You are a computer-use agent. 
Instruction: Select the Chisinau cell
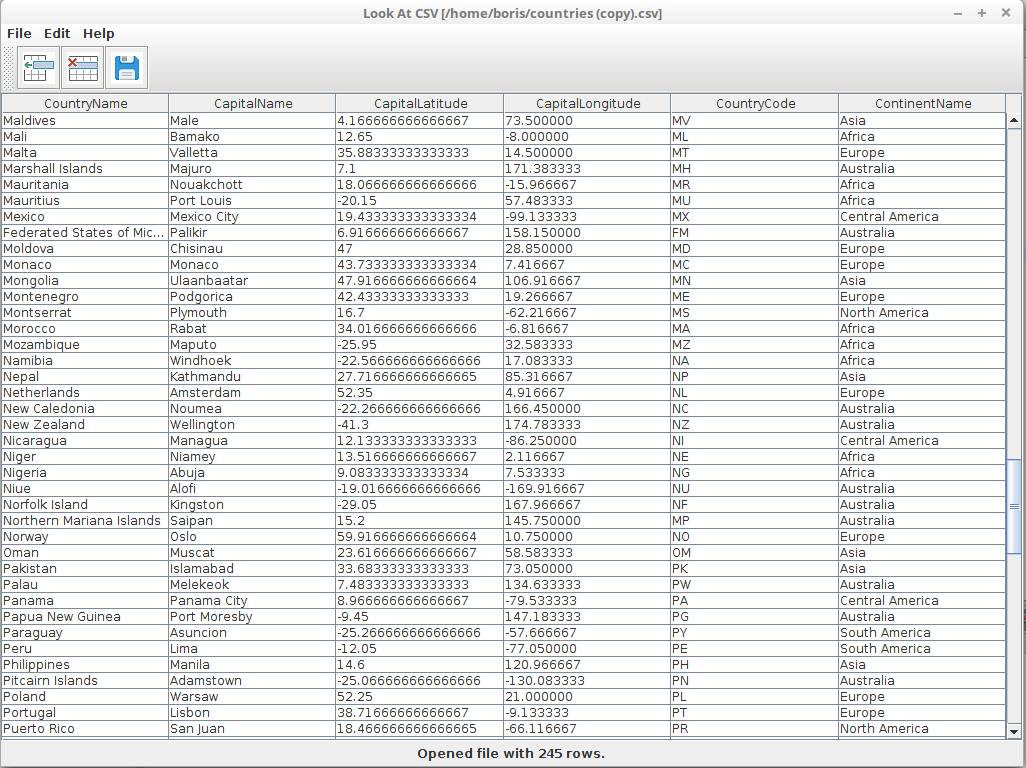click(x=253, y=249)
